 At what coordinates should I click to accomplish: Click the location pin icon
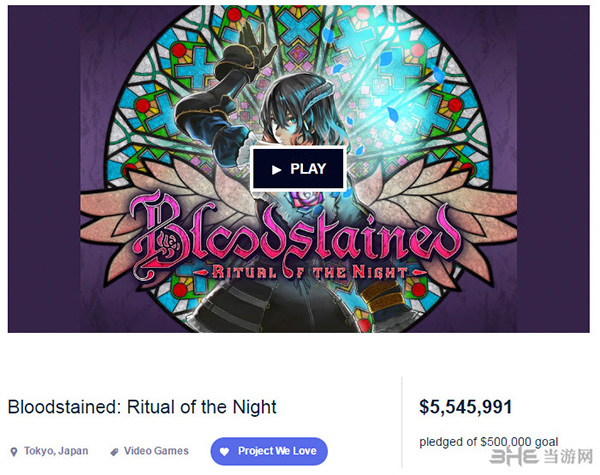pyautogui.click(x=14, y=452)
